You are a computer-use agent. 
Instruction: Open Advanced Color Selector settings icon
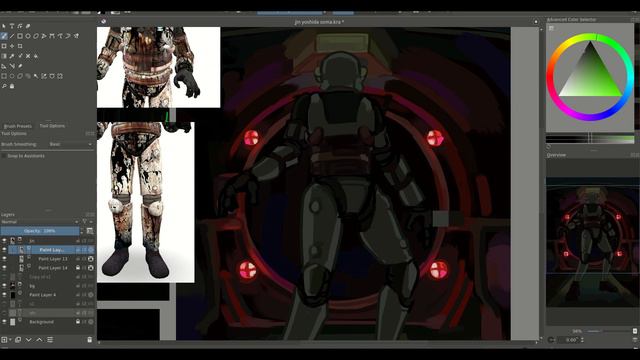tap(551, 28)
